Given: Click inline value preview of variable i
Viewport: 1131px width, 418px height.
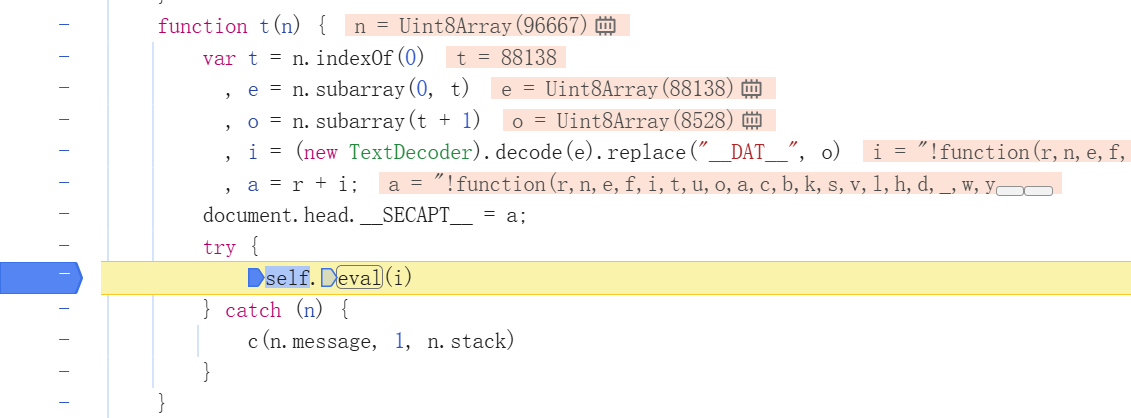Looking at the screenshot, I should point(997,152).
